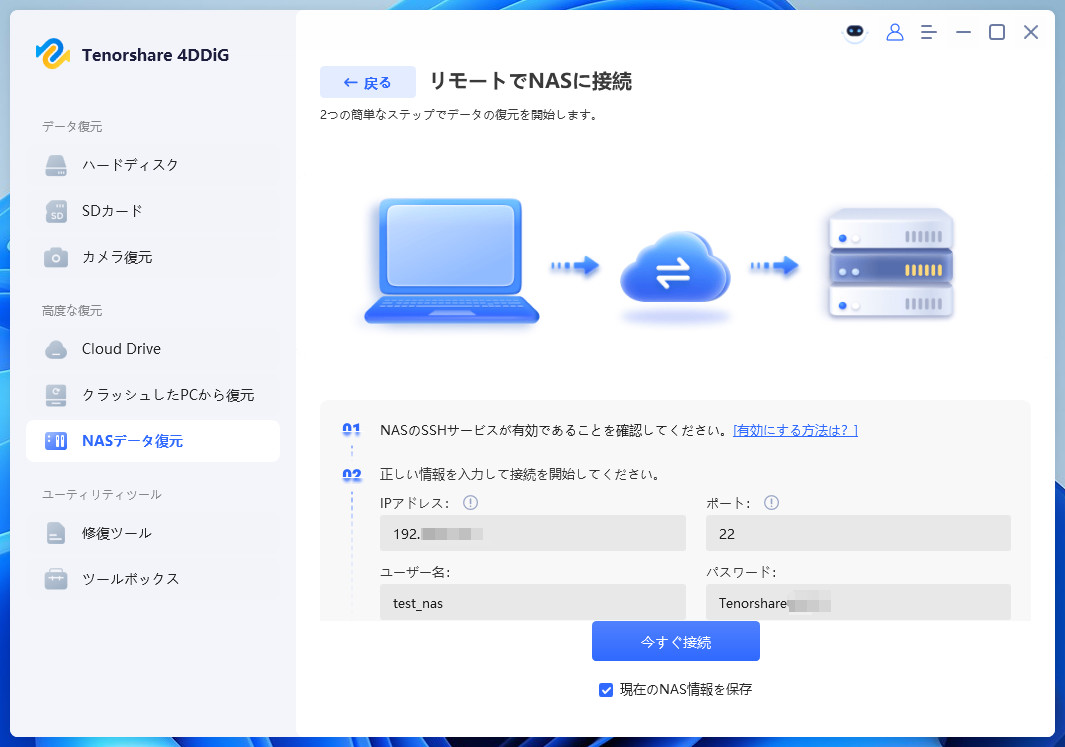Click the info icon beside IPアドレス
The image size is (1065, 747).
(470, 503)
